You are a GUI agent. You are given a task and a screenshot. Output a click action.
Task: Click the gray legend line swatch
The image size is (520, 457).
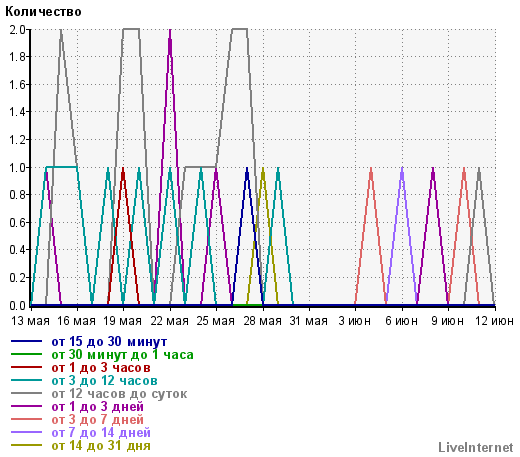point(26,393)
